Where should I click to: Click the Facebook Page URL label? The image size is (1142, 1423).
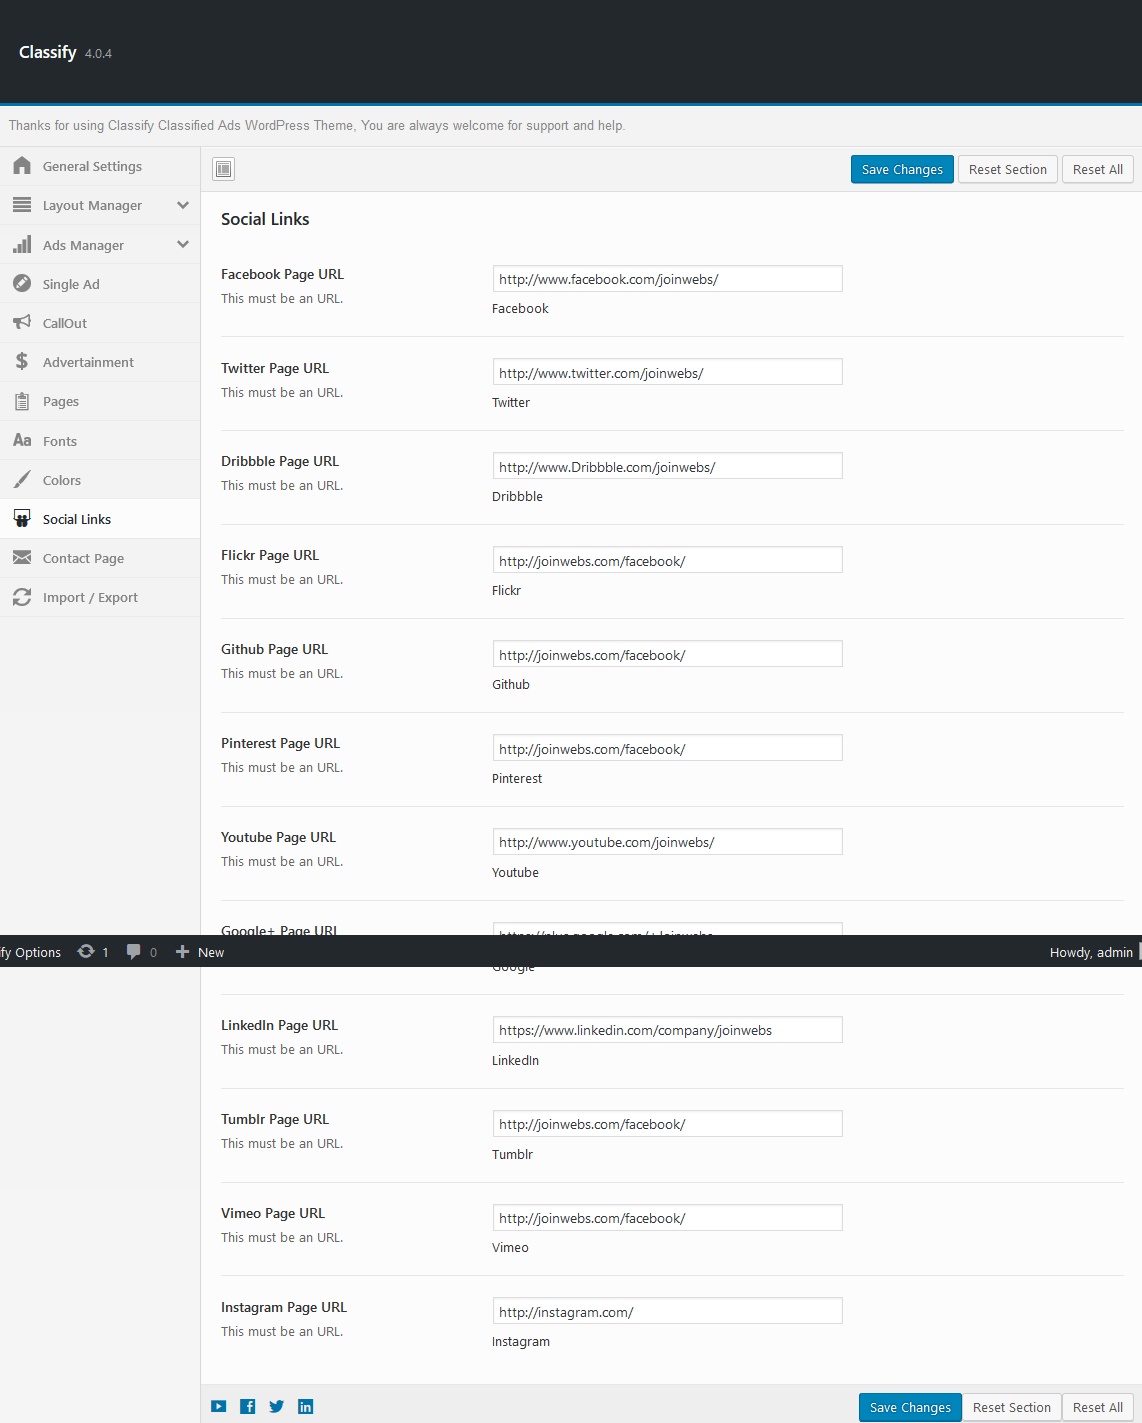pos(282,274)
